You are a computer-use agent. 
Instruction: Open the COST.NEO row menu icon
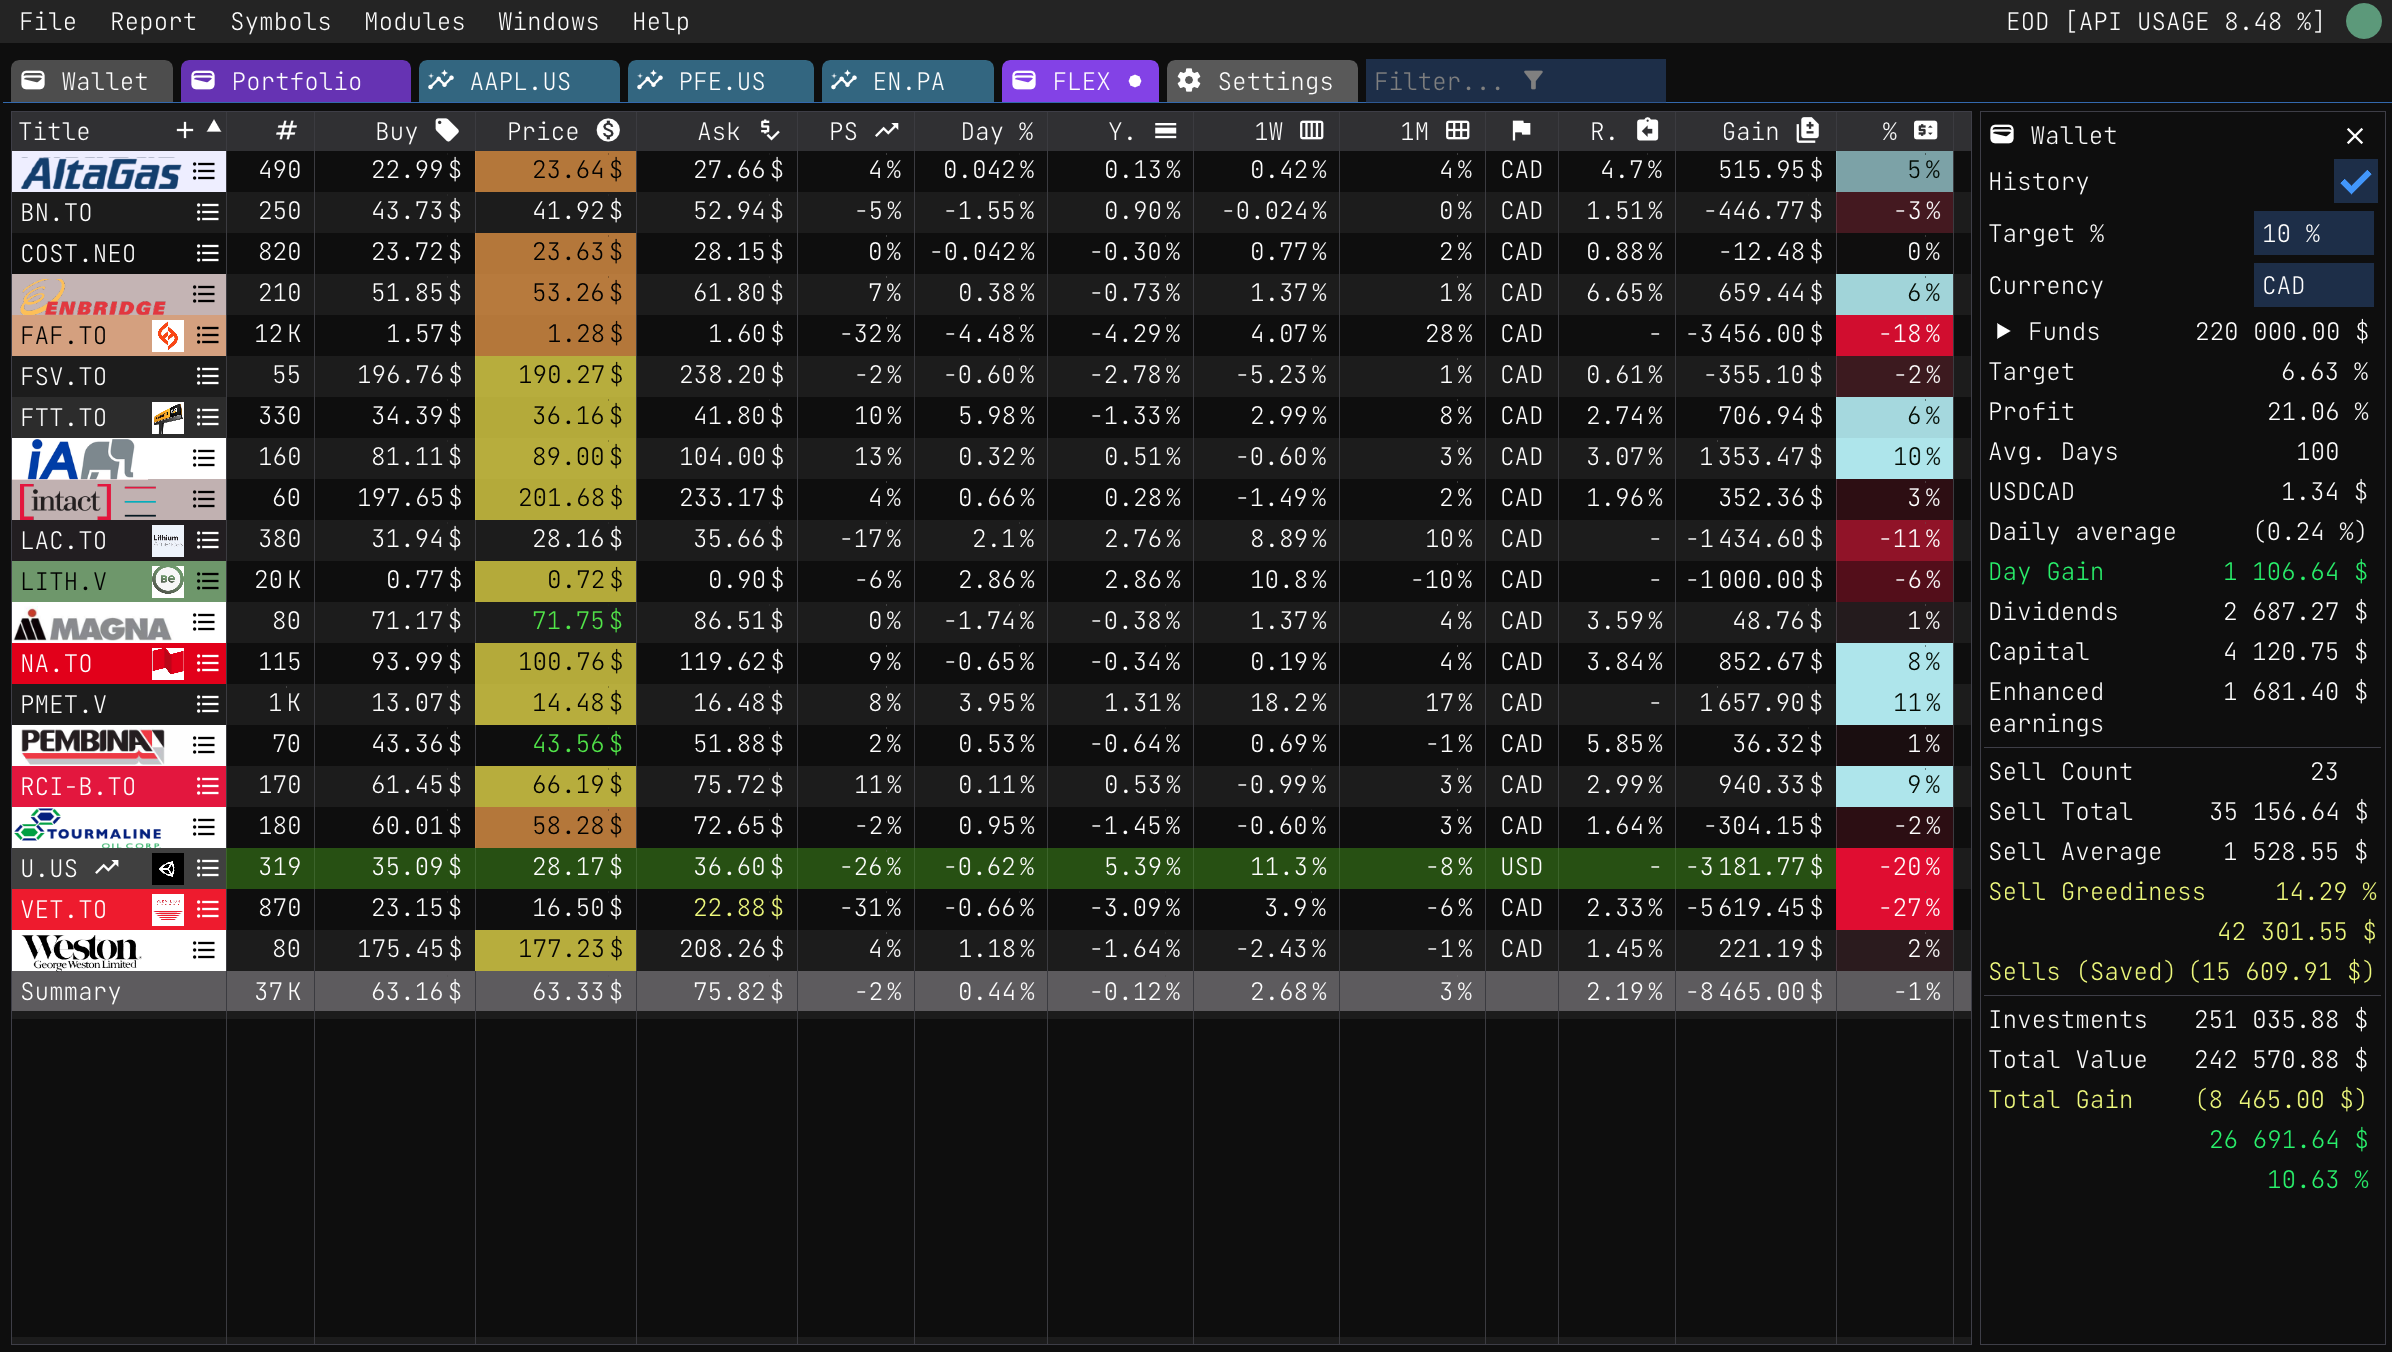point(207,253)
